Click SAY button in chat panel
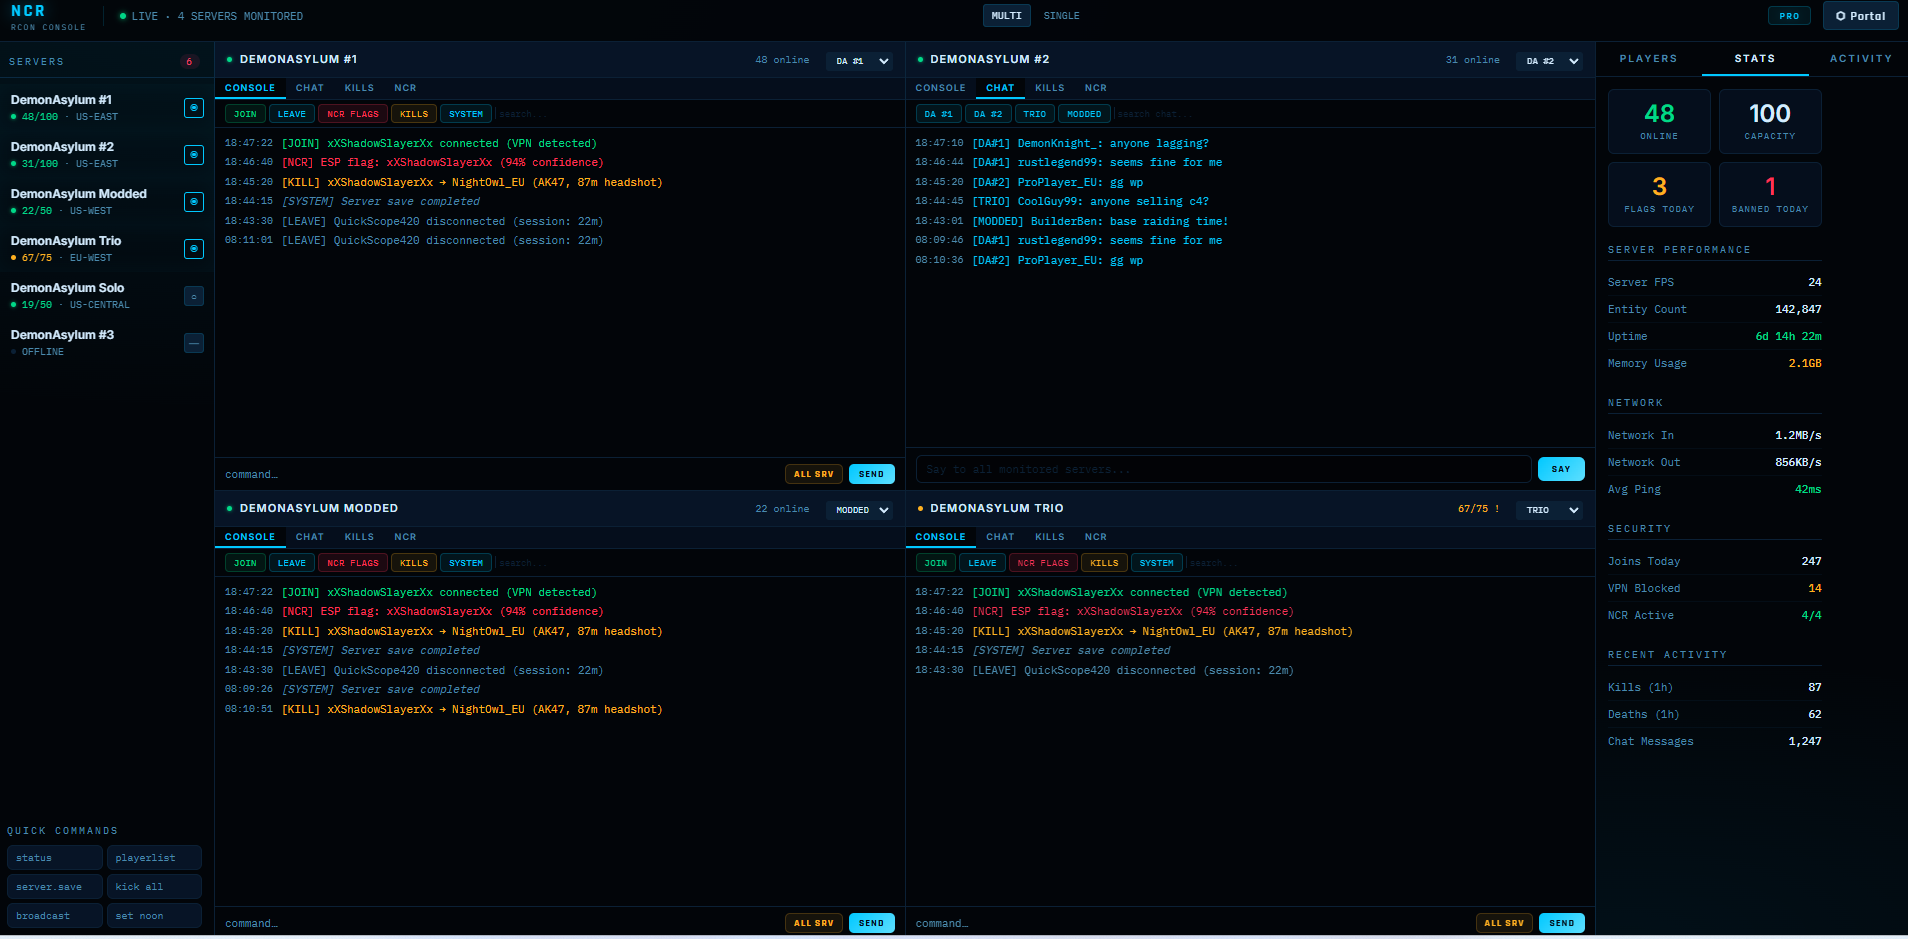Screen dimensions: 1908x939 point(1560,469)
